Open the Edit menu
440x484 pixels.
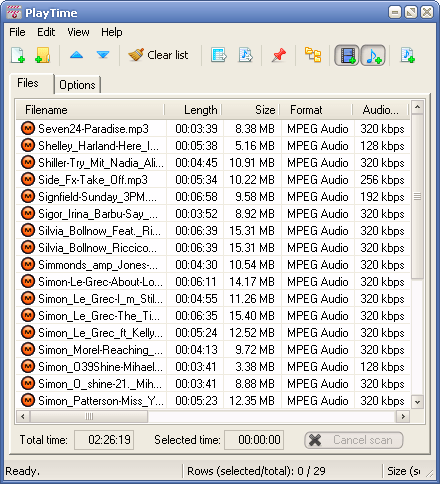pos(46,32)
